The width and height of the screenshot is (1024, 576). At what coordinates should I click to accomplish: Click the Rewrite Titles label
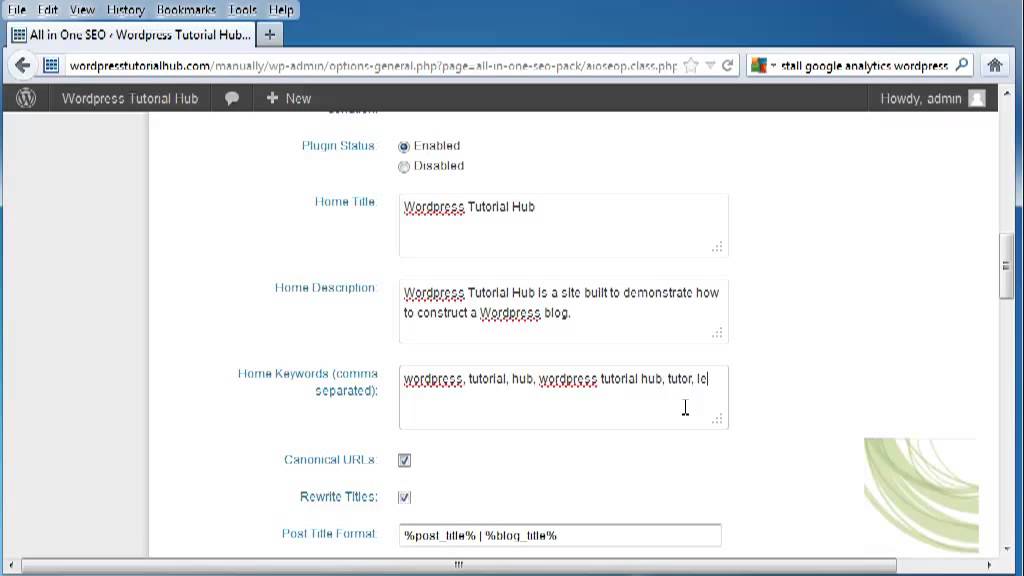click(339, 497)
